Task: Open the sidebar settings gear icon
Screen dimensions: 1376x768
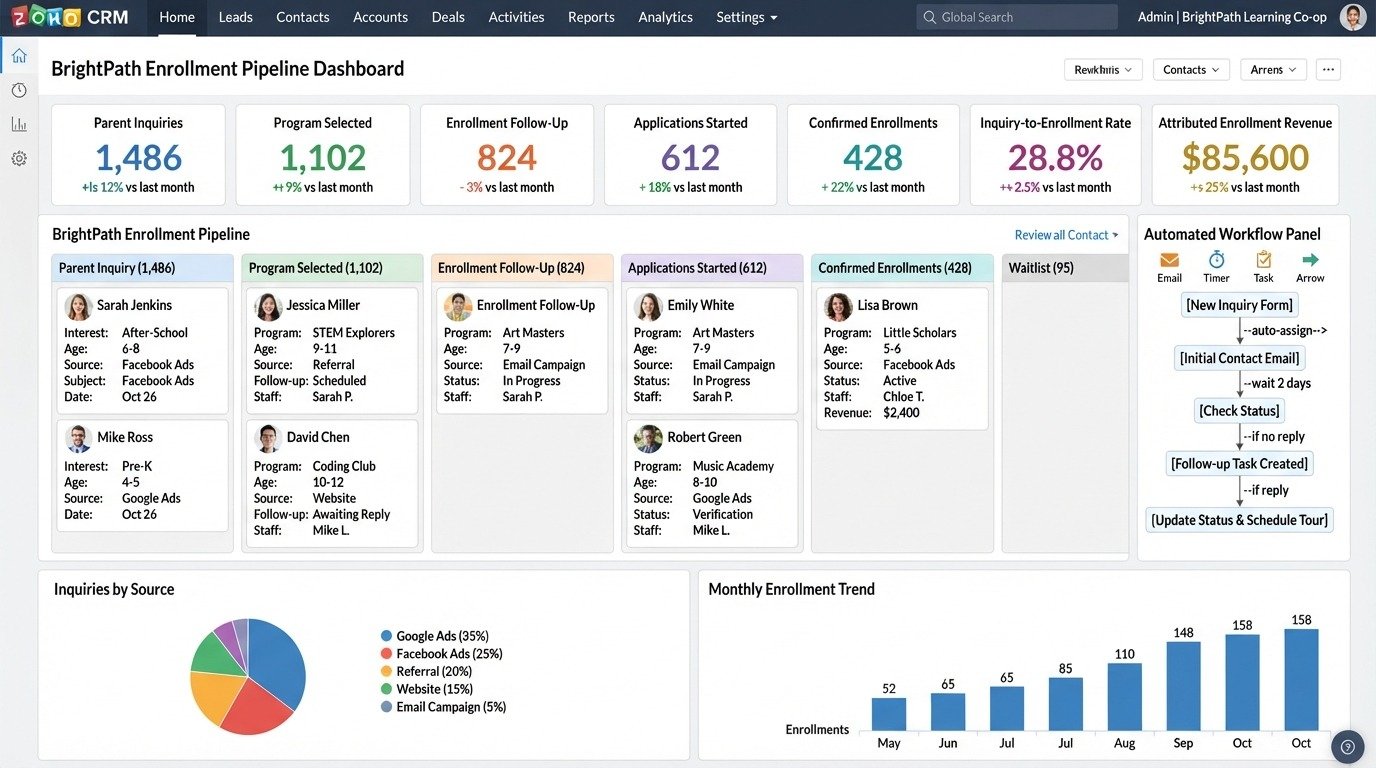Action: tap(19, 158)
